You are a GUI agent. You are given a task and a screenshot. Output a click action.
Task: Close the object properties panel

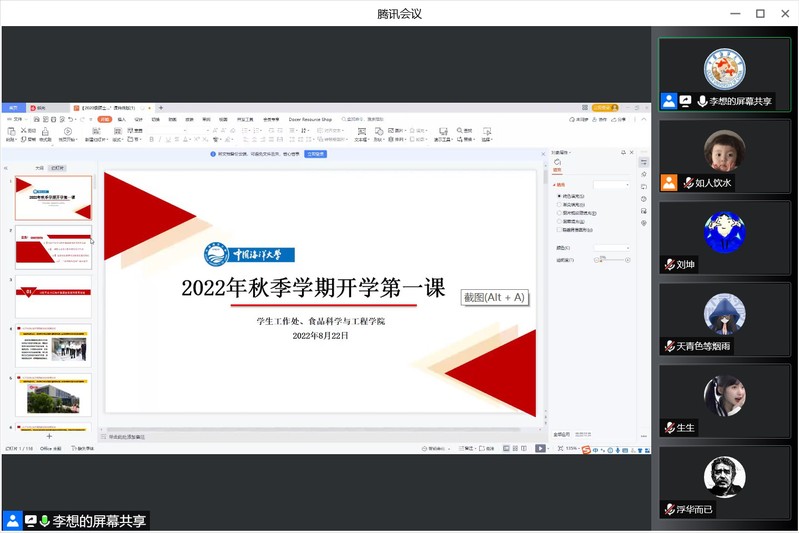coord(632,152)
